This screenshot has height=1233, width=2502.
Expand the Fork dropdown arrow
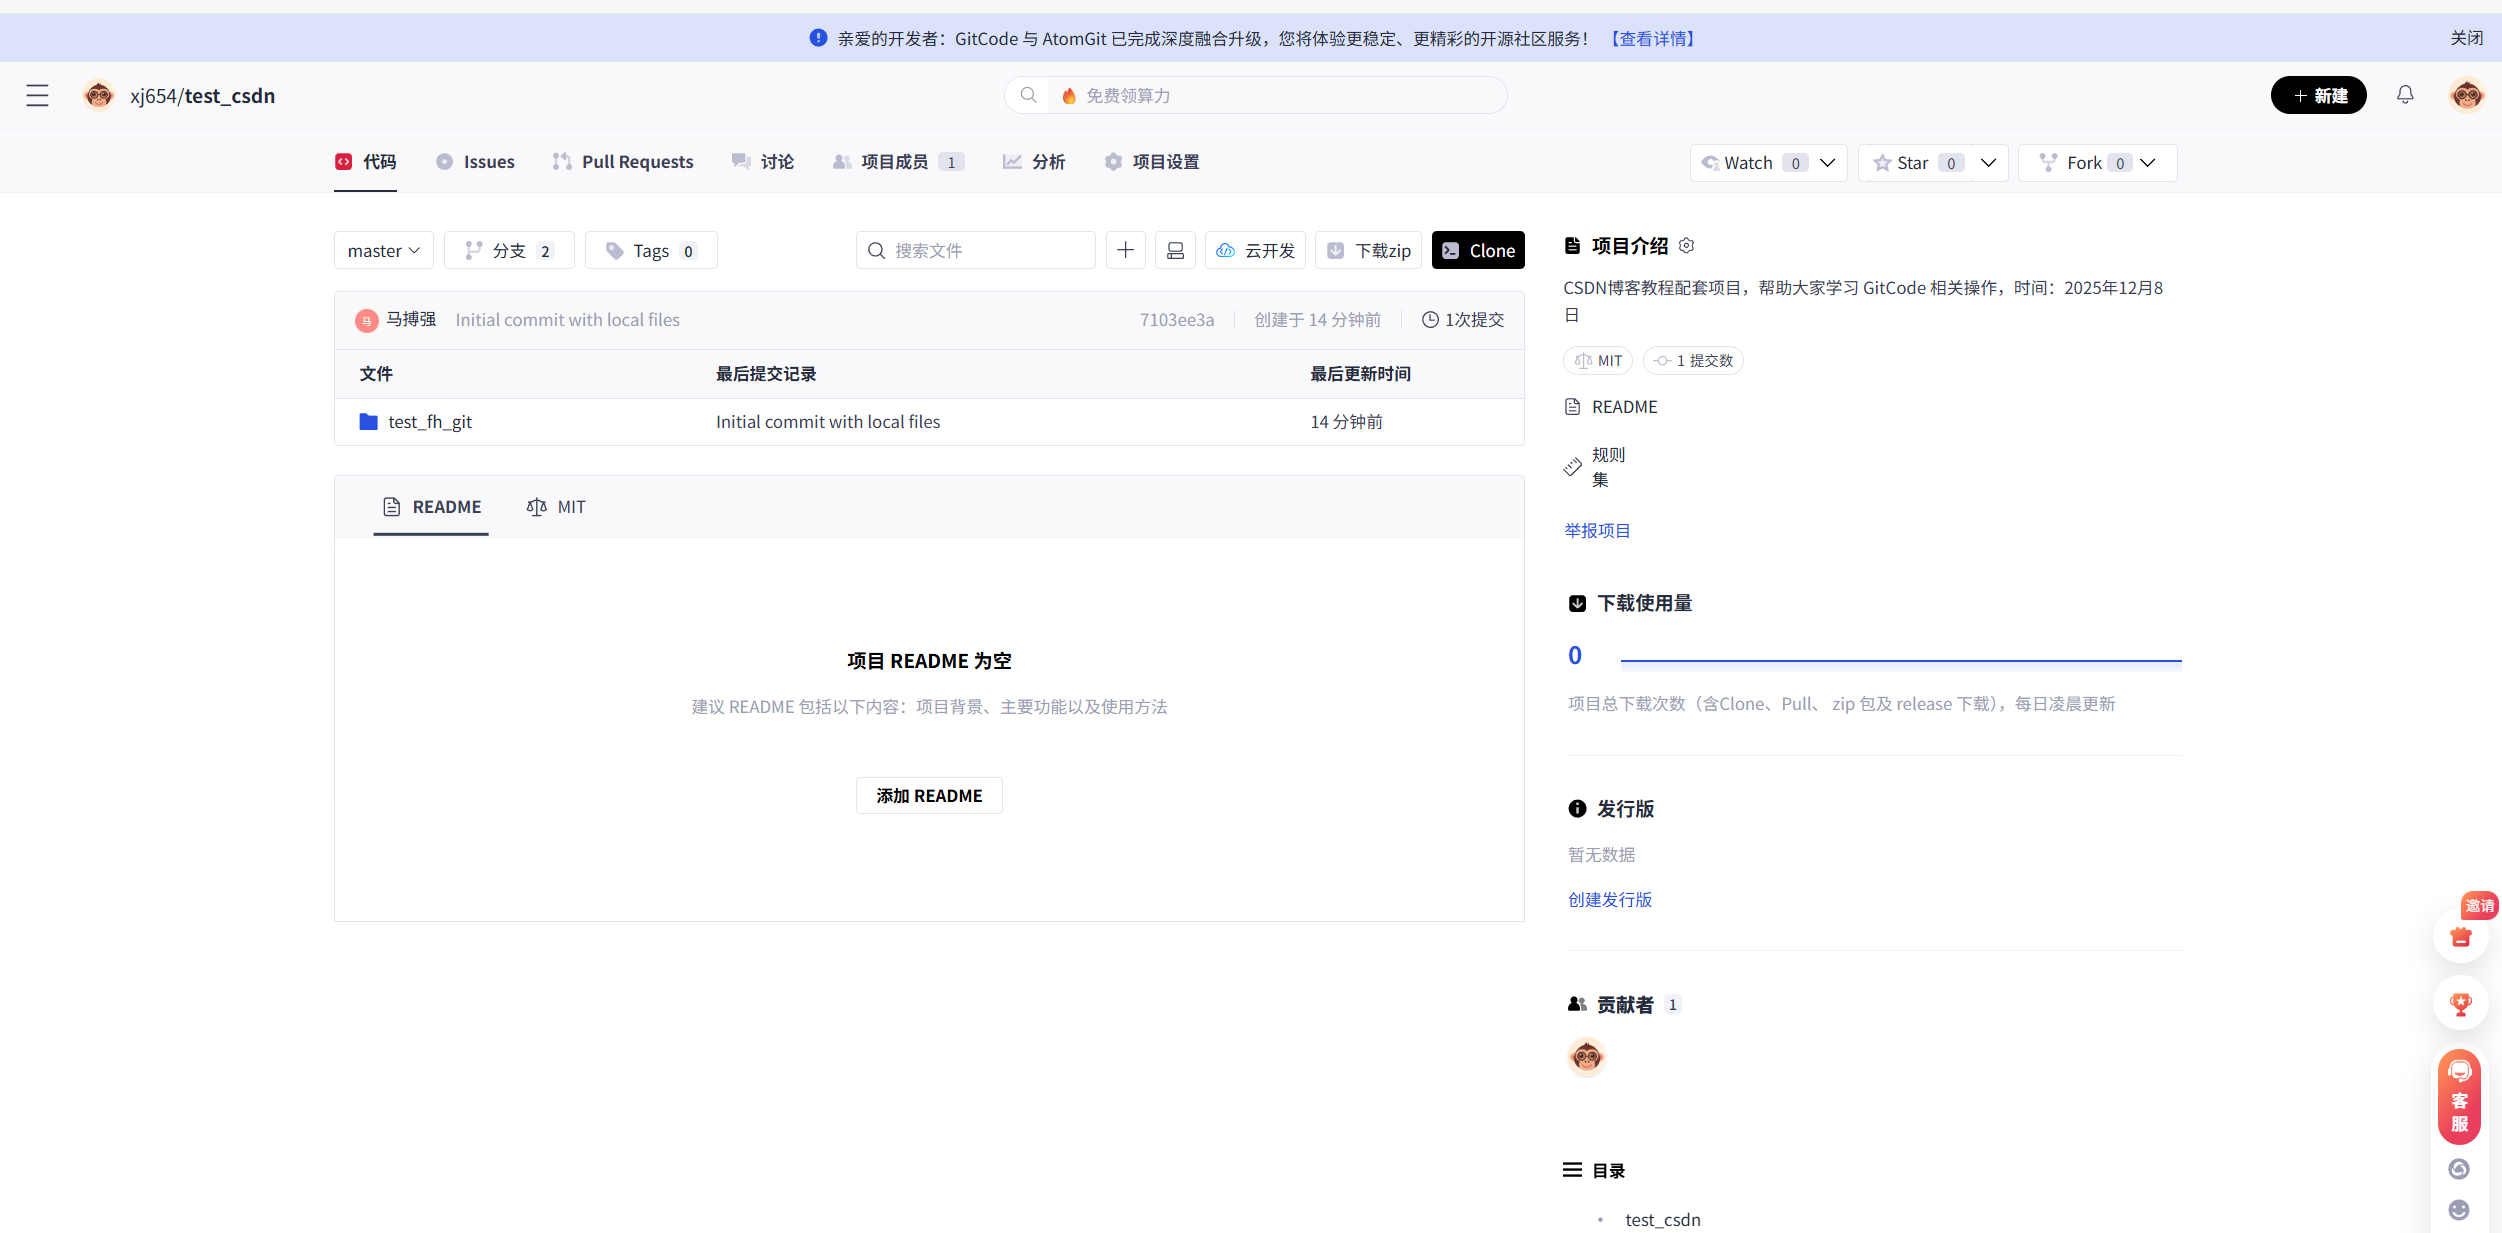coord(2149,163)
